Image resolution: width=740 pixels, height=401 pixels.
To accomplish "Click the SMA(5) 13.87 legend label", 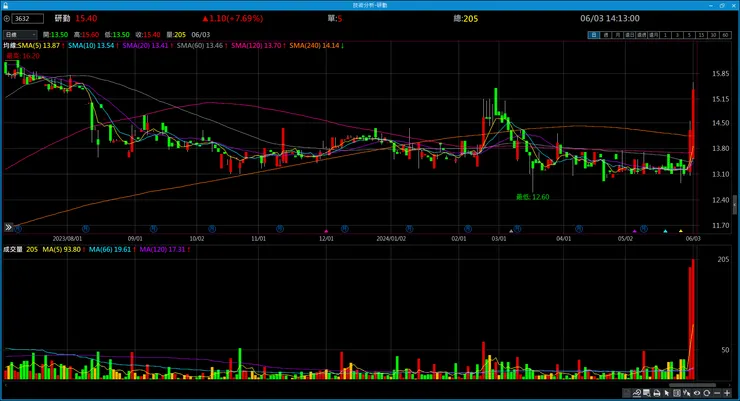I will 39,46.
